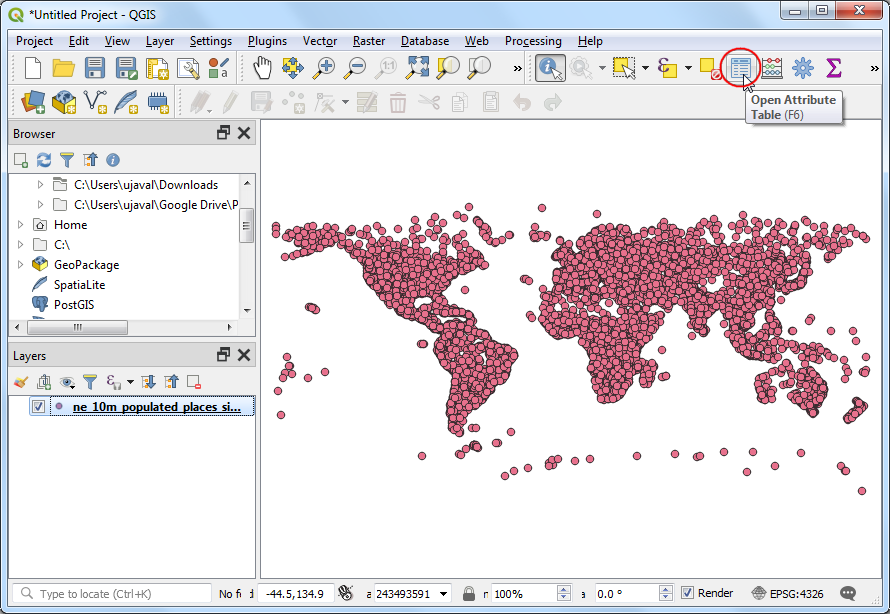Click the Filter Legend funnel in Layers panel
Screen dimensions: 890x614
coord(90,382)
